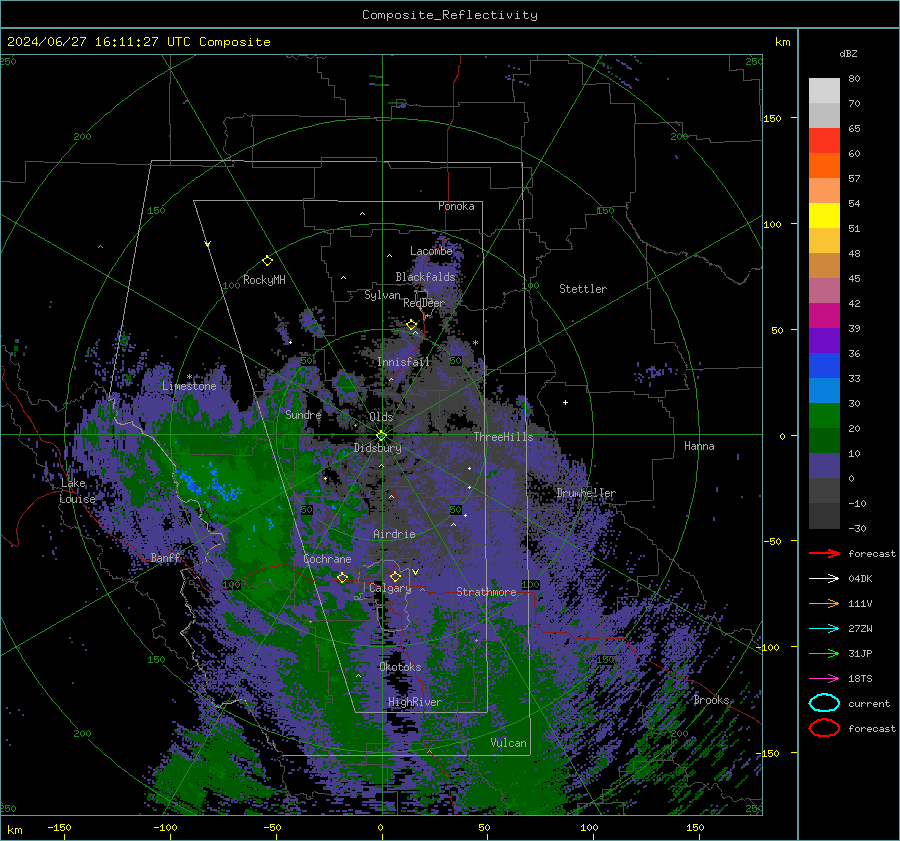The width and height of the screenshot is (900, 841).
Task: Click the cyan 27ZW arrow icon
Action: (824, 629)
